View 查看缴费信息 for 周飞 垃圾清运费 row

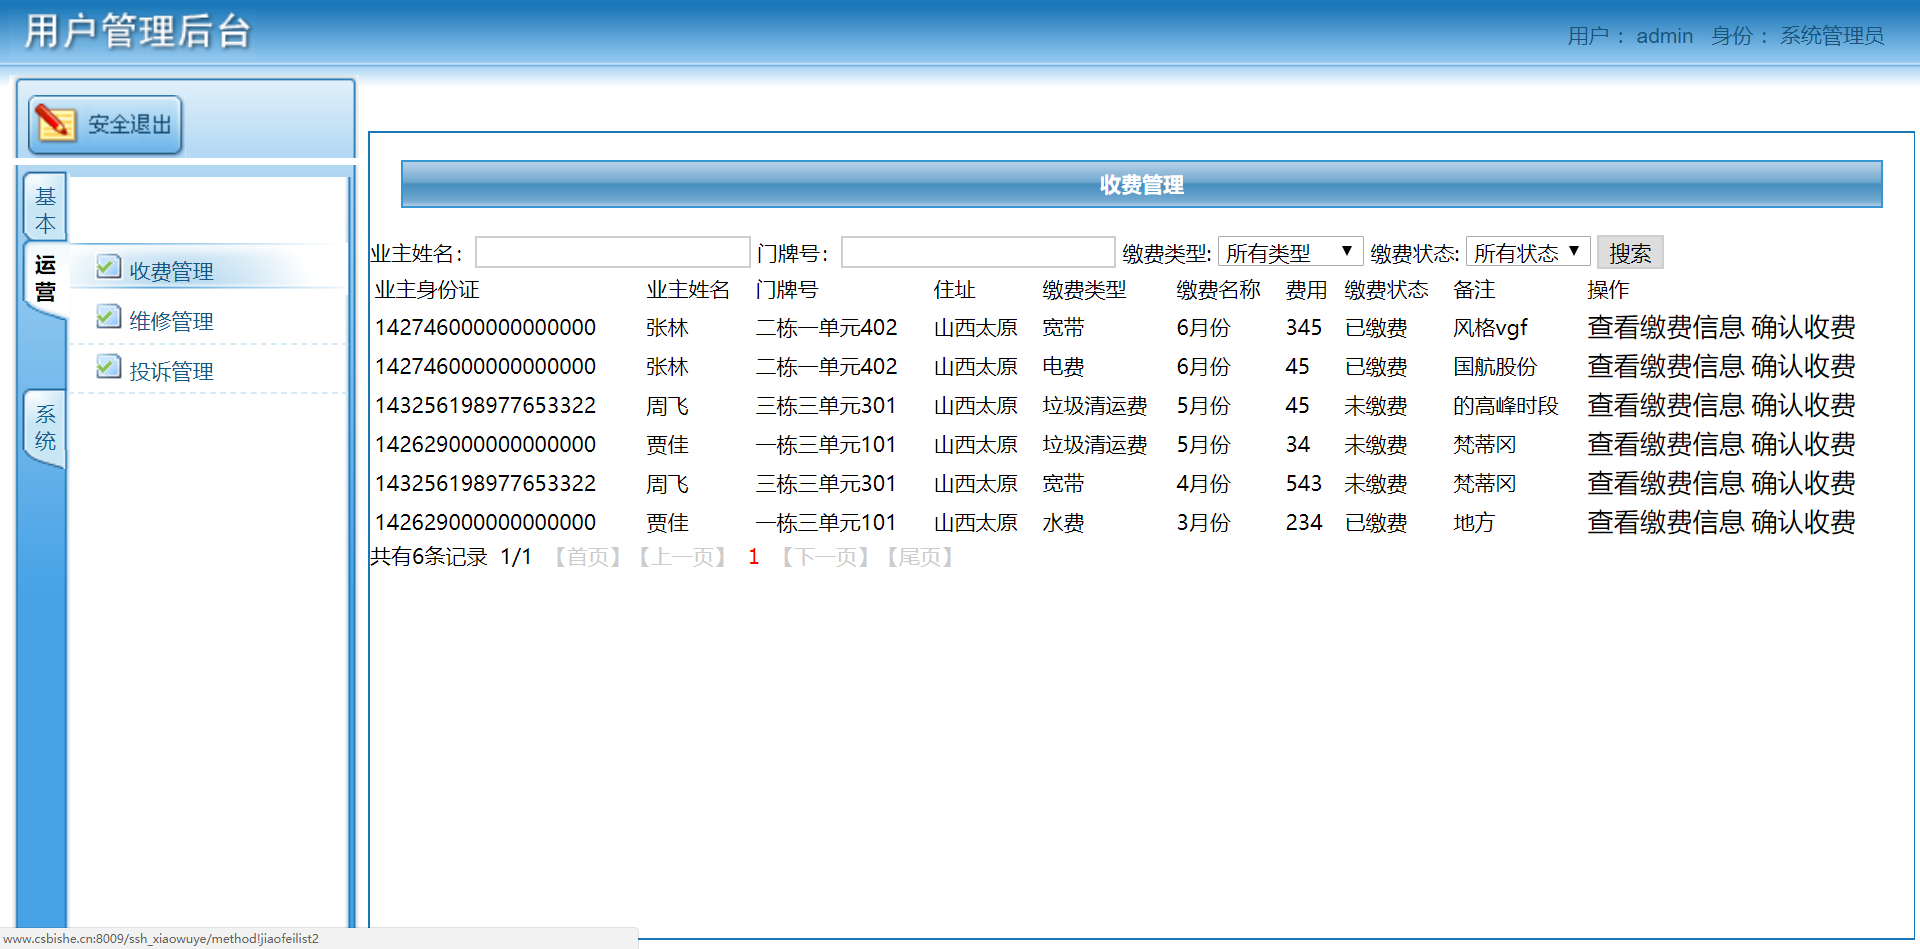pyautogui.click(x=1666, y=405)
